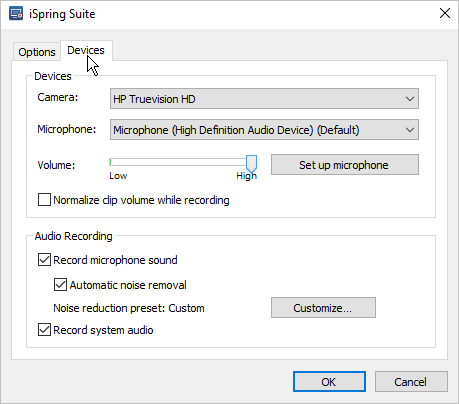This screenshot has height=404, width=459.
Task: Open the Set up microphone wizard
Action: pos(345,165)
